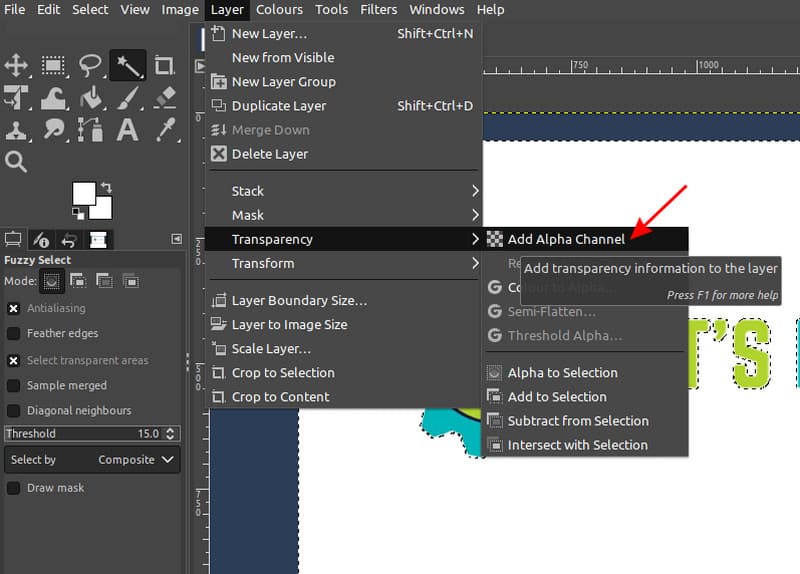This screenshot has height=574, width=800.
Task: Enable Feather edges option
Action: (14, 333)
